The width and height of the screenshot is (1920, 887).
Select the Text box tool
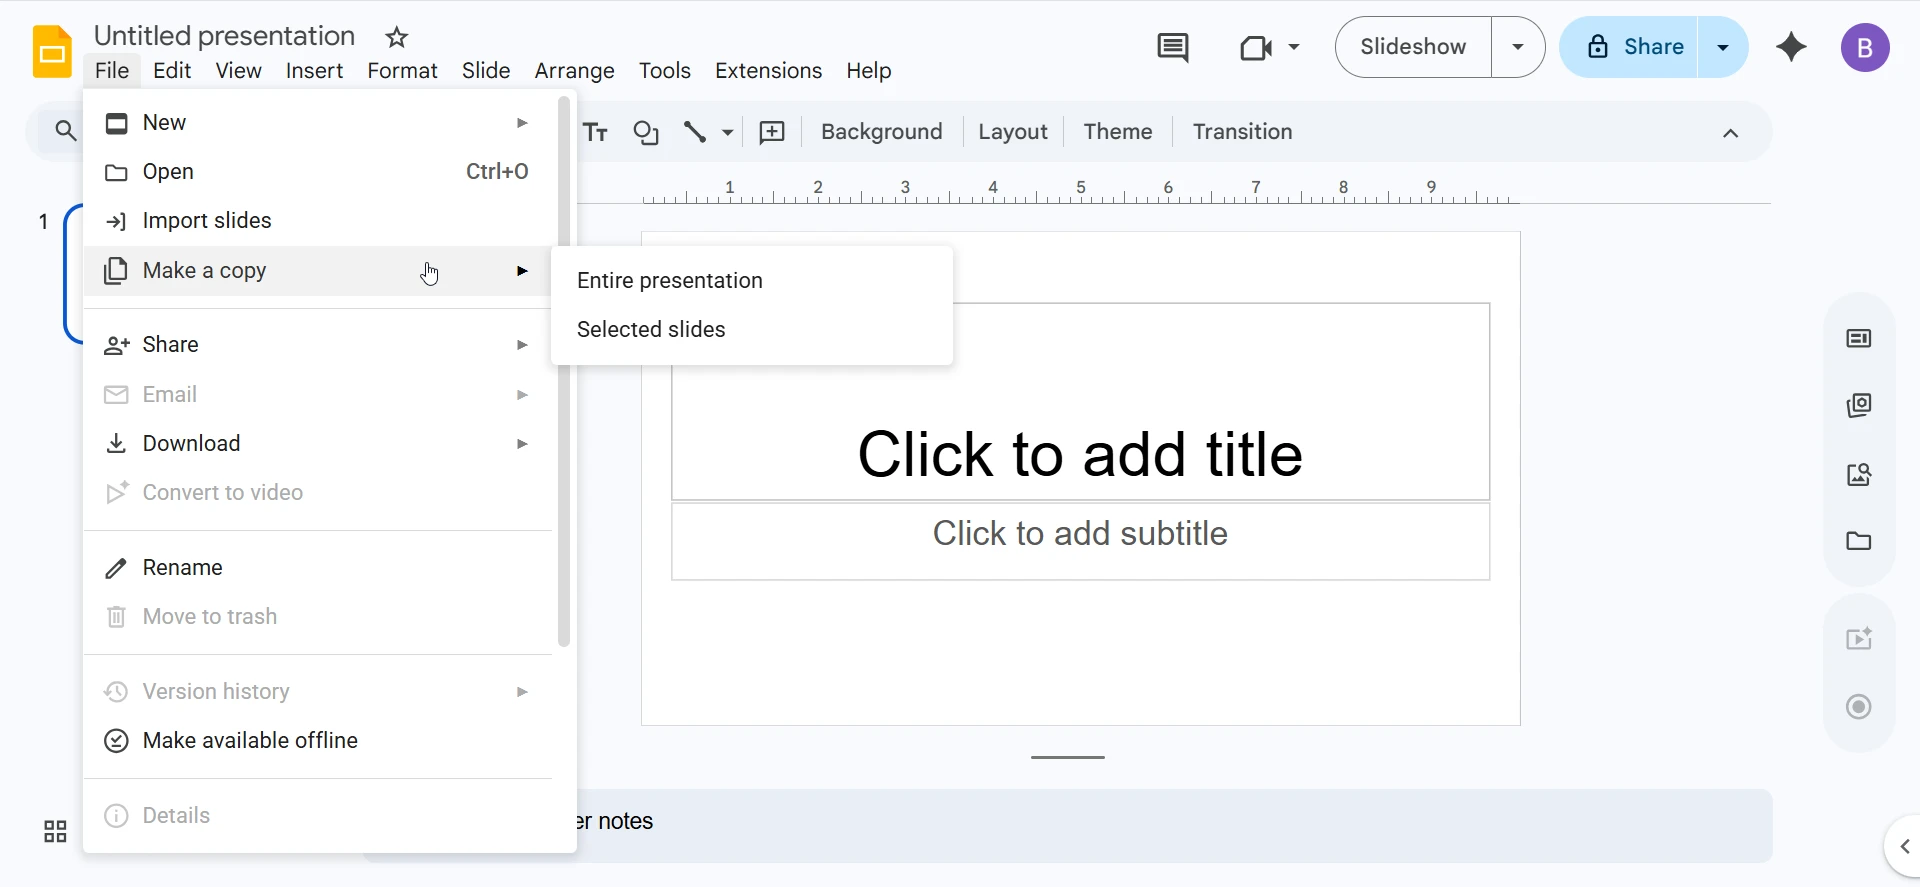pyautogui.click(x=596, y=132)
